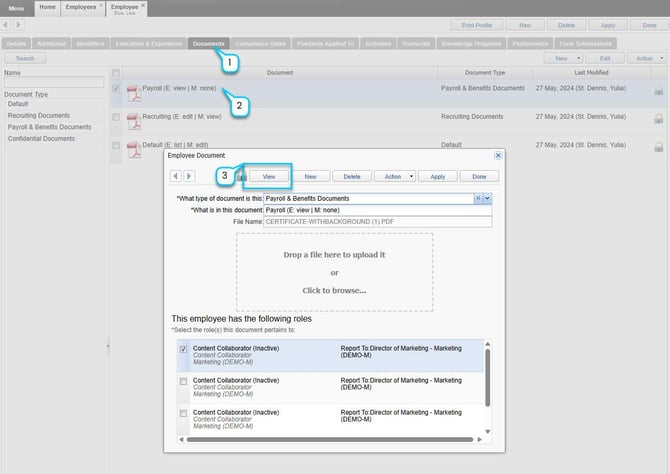Click lock icon on the Payroll row
The height and width of the screenshot is (474, 670).
click(658, 91)
